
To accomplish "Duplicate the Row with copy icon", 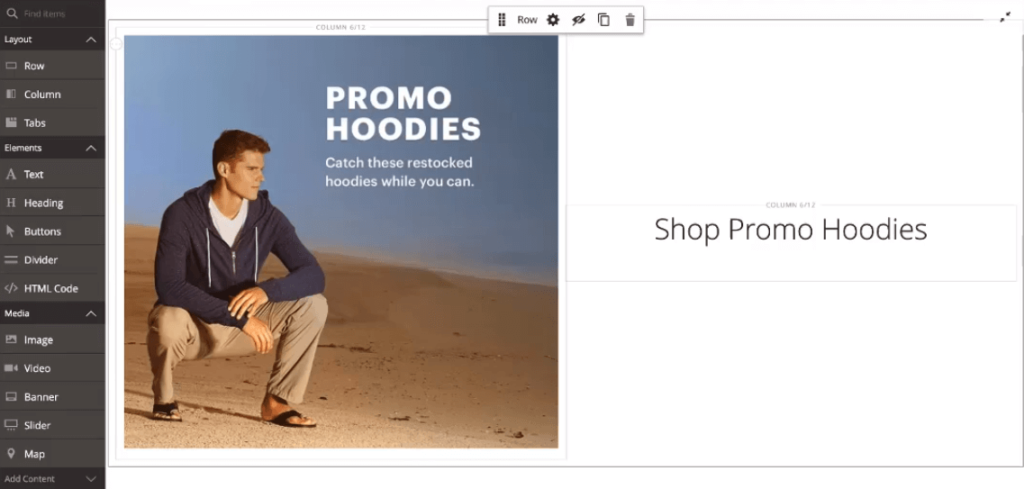I will pos(604,20).
